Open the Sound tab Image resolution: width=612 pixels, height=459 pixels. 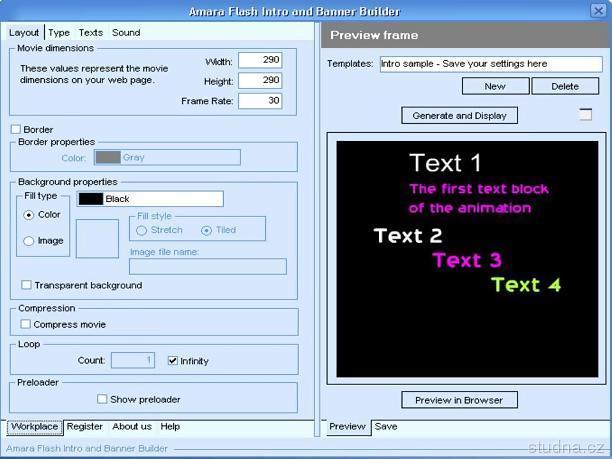[126, 32]
